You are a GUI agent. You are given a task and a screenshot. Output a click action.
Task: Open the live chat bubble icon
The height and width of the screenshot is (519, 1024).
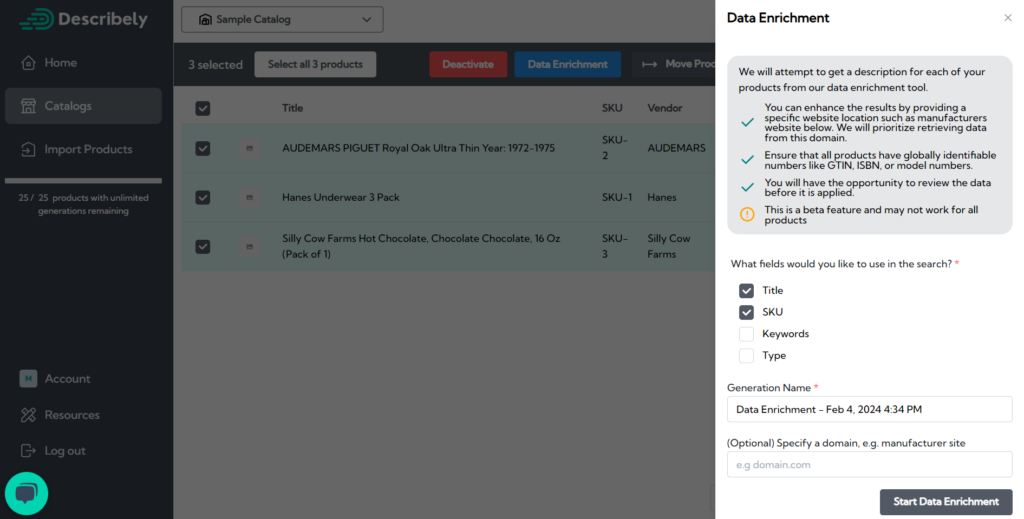27,493
